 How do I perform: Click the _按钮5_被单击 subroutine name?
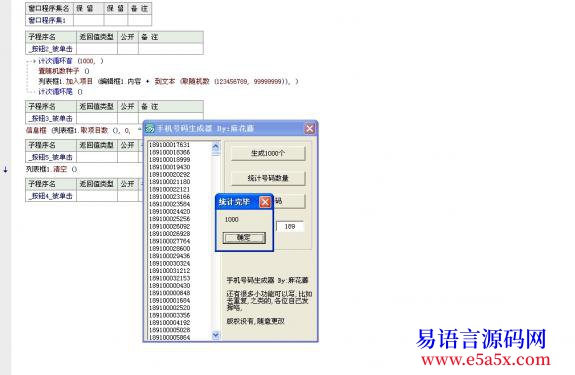[51, 157]
